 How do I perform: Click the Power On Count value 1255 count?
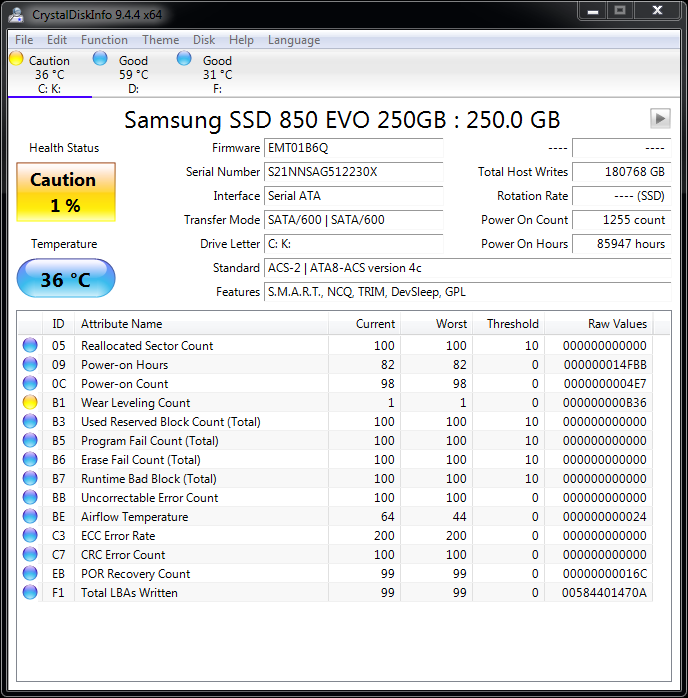[x=622, y=220]
